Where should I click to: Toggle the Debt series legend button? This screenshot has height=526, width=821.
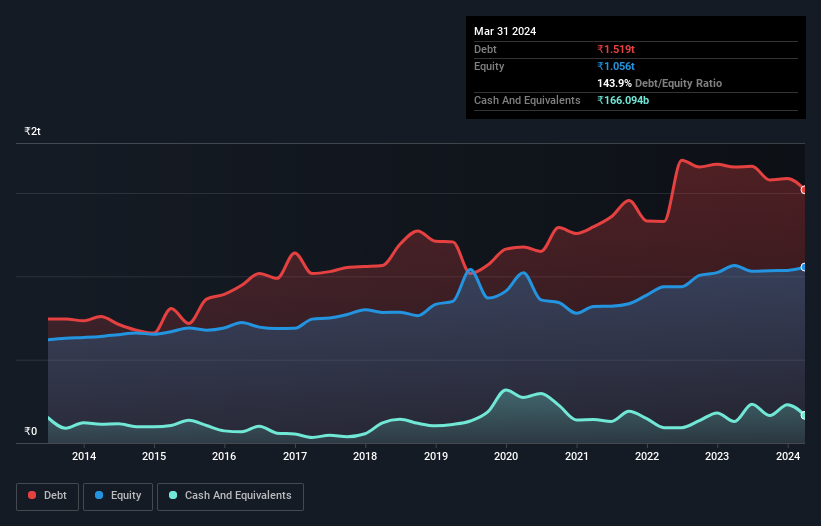[48, 496]
